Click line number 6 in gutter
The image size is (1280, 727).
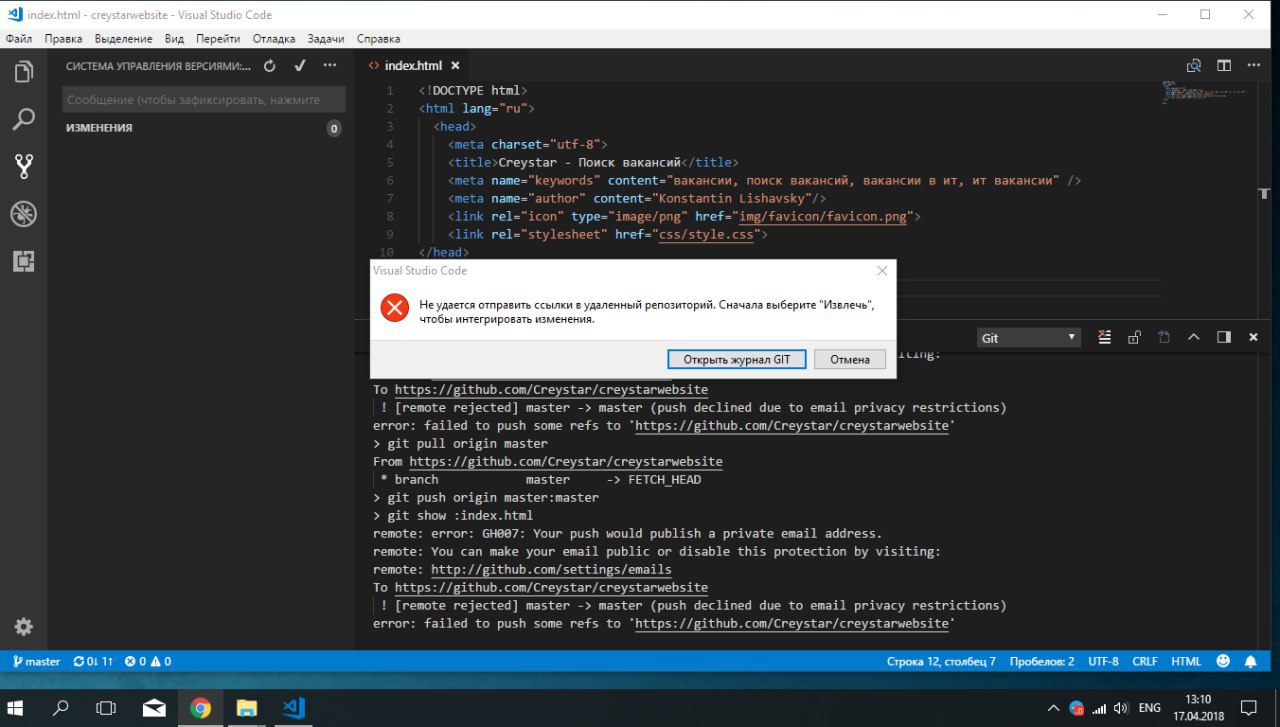click(x=389, y=180)
